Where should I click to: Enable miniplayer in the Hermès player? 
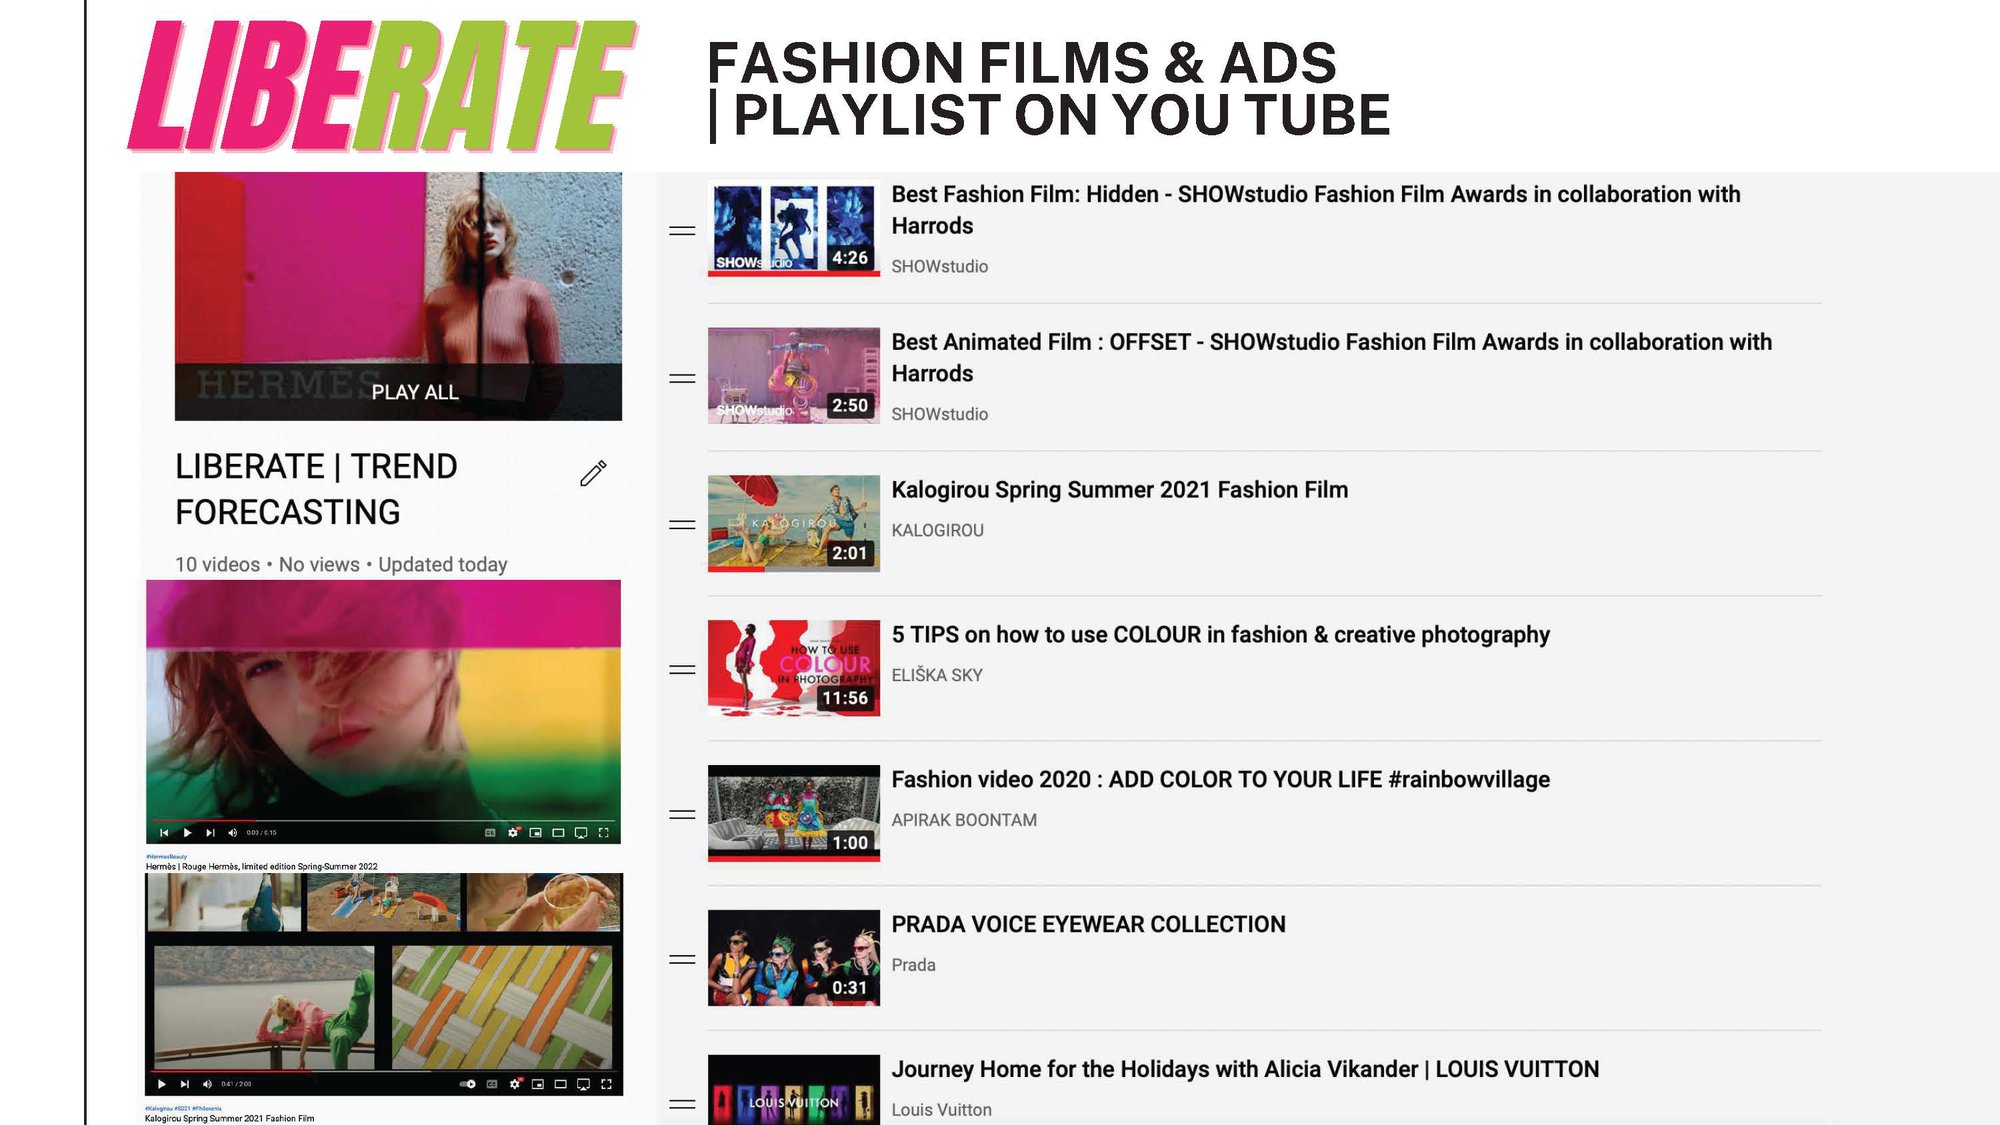(x=535, y=833)
